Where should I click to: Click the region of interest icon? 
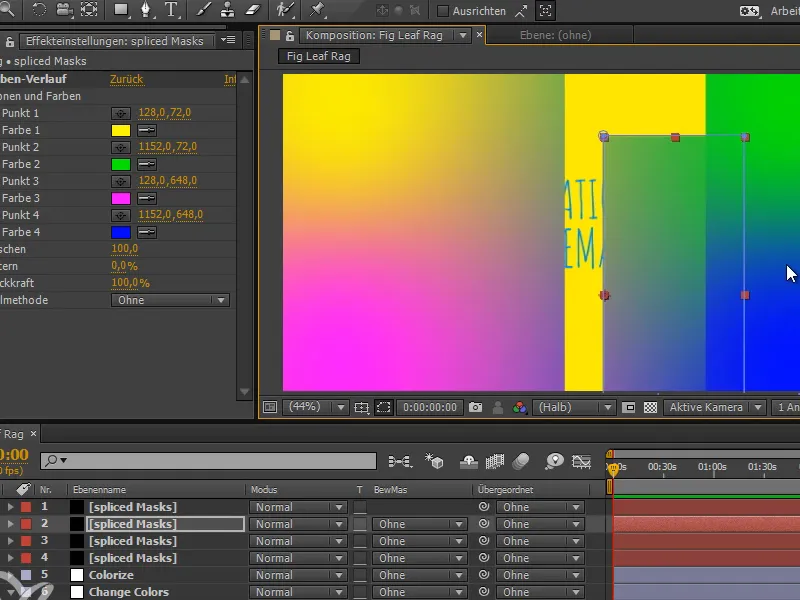click(x=629, y=407)
